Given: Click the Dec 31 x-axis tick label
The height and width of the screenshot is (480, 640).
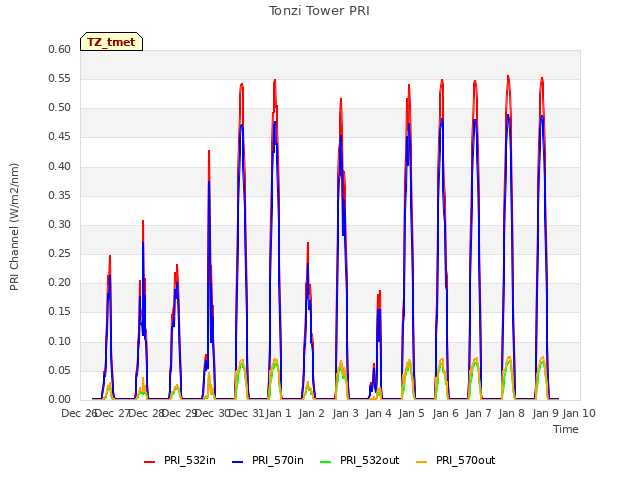Looking at the screenshot, I should coord(246,413).
